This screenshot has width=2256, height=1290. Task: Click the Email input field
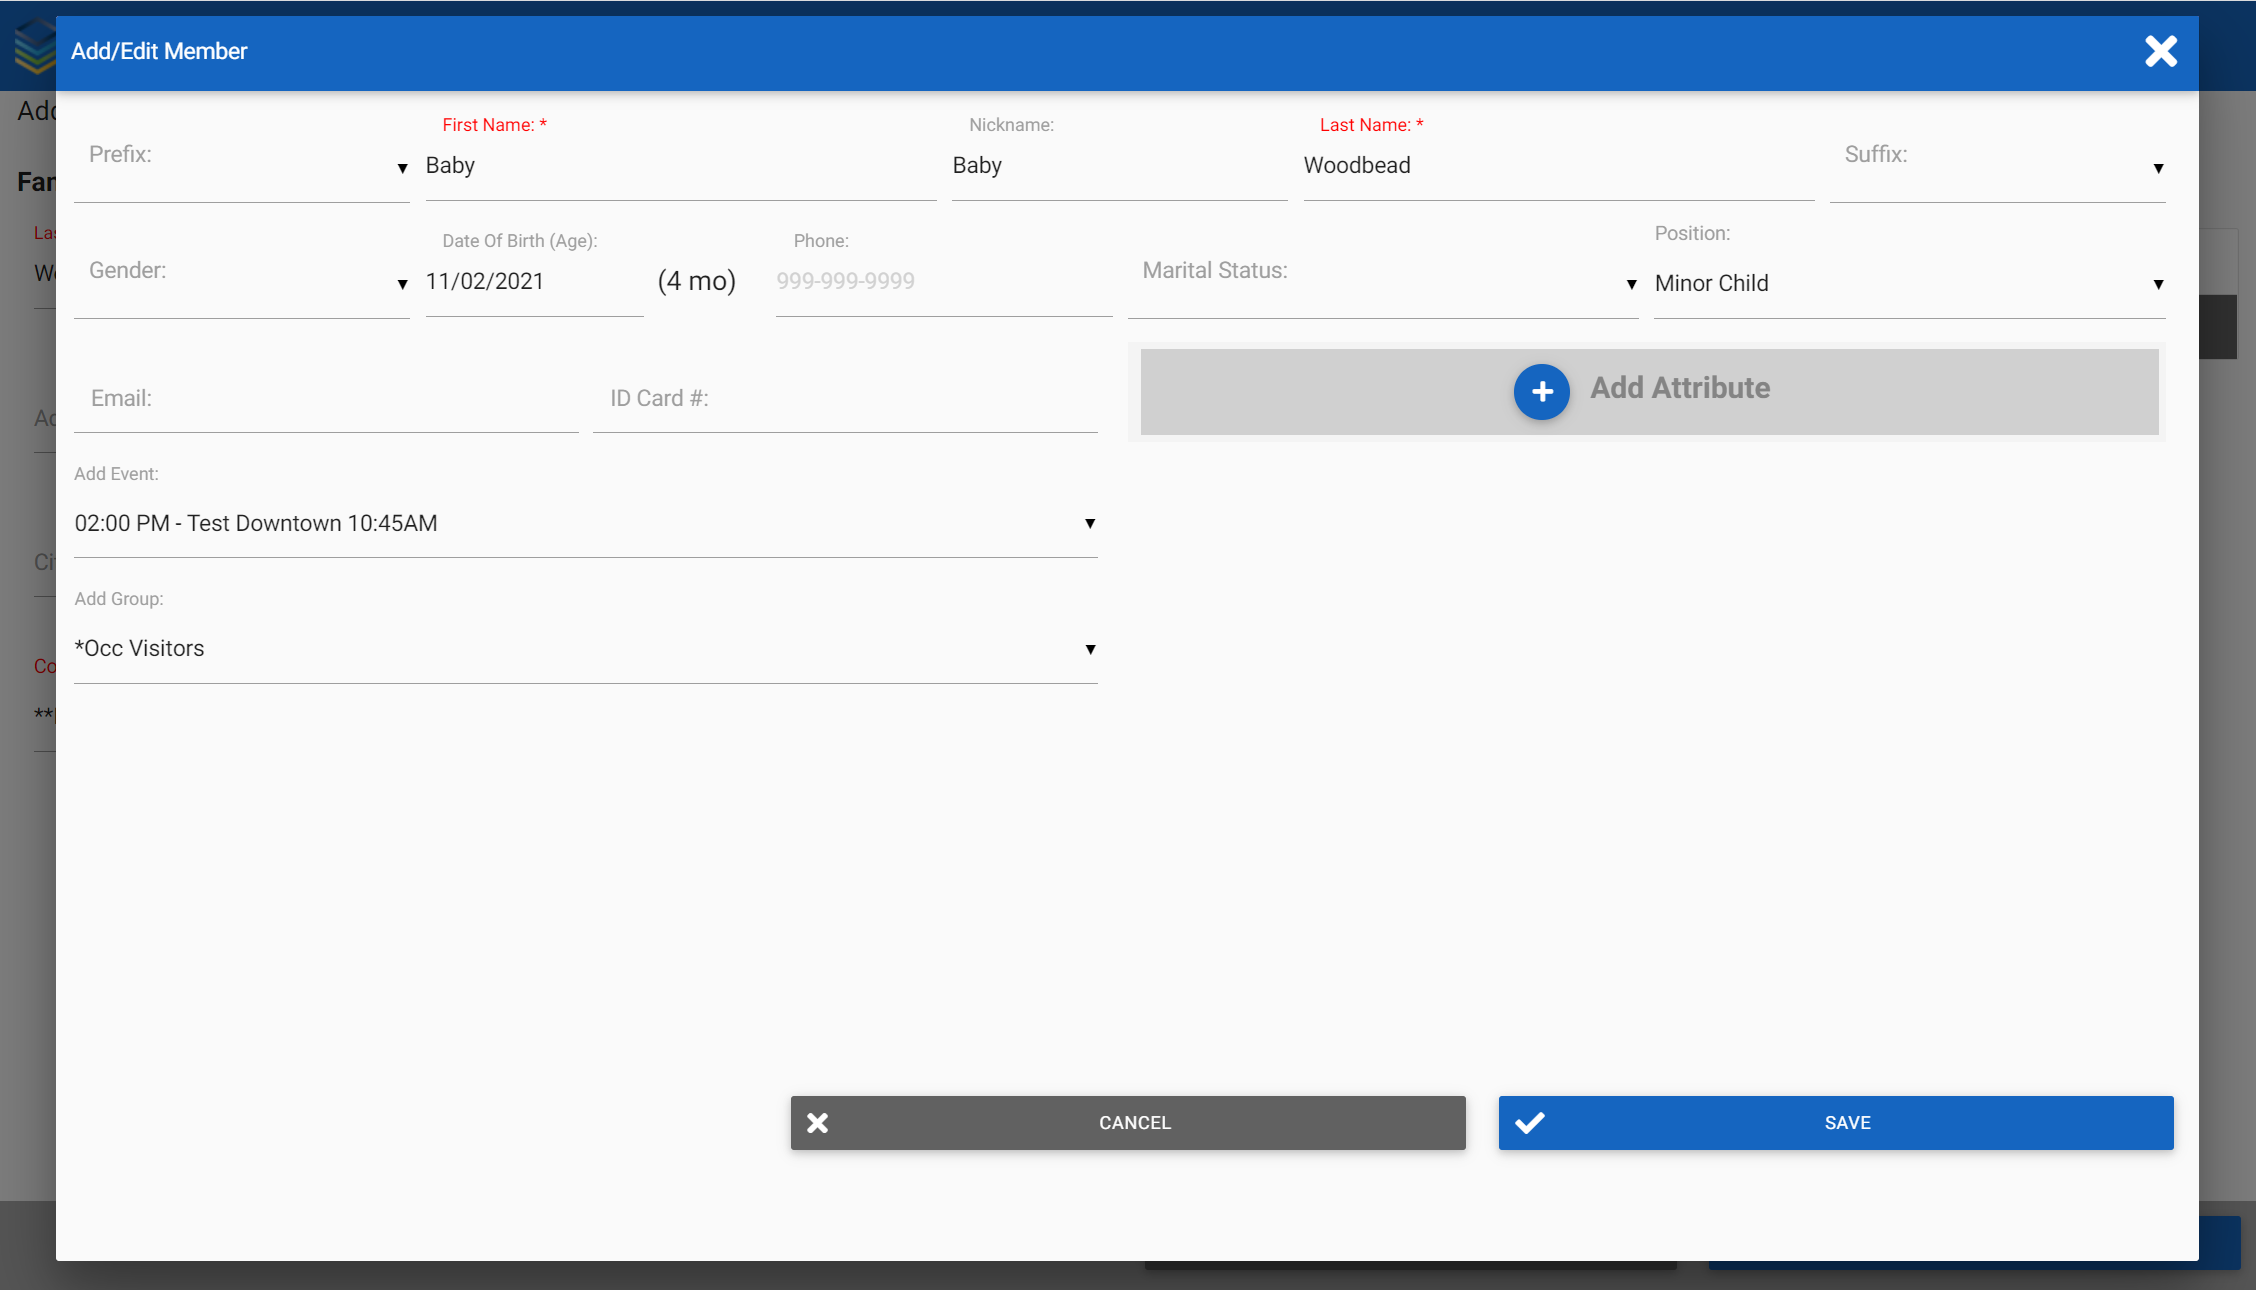tap(326, 399)
